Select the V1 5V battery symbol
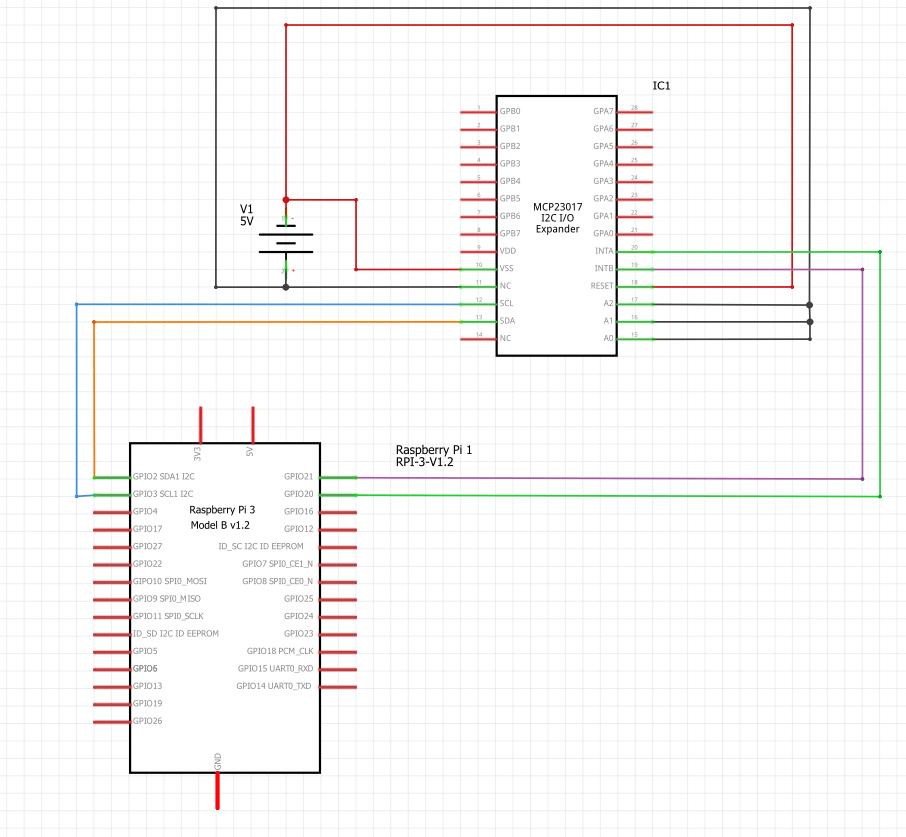This screenshot has height=837, width=906. pos(285,243)
